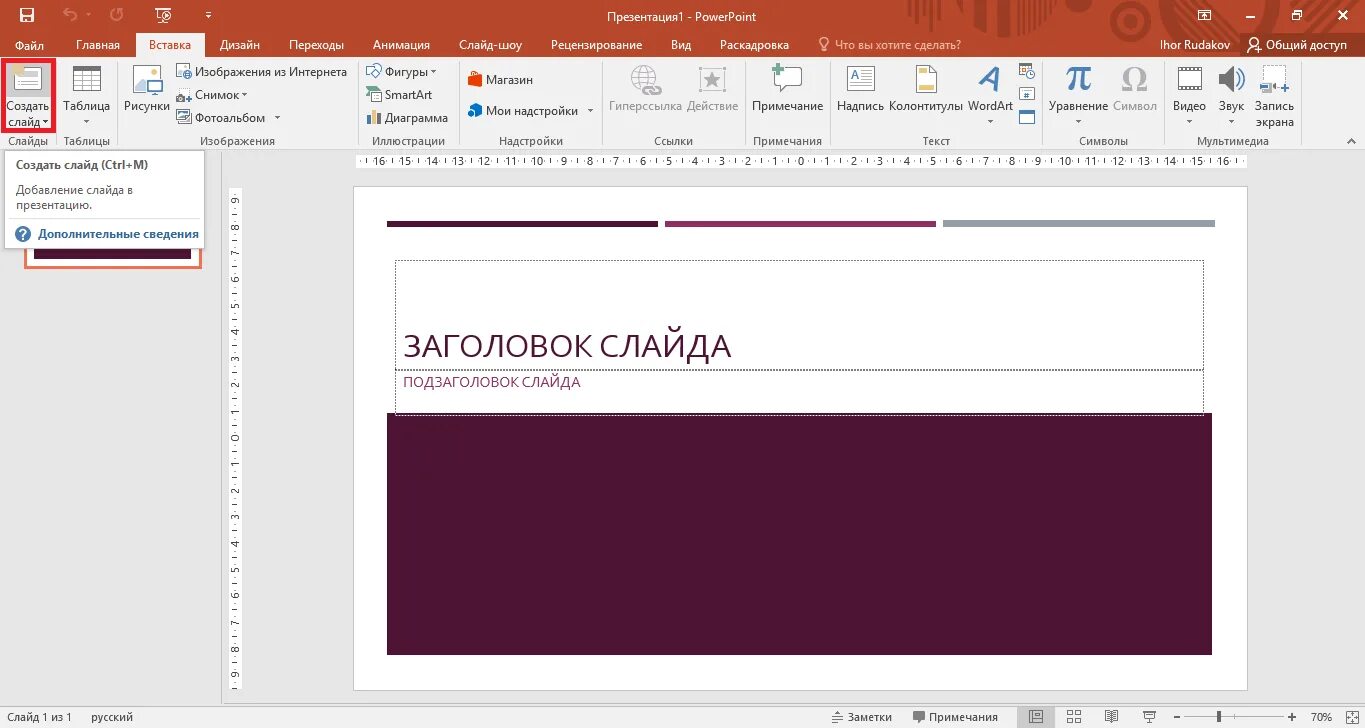Click the Redo icon in quick access toolbar
The height and width of the screenshot is (728, 1365).
(116, 16)
